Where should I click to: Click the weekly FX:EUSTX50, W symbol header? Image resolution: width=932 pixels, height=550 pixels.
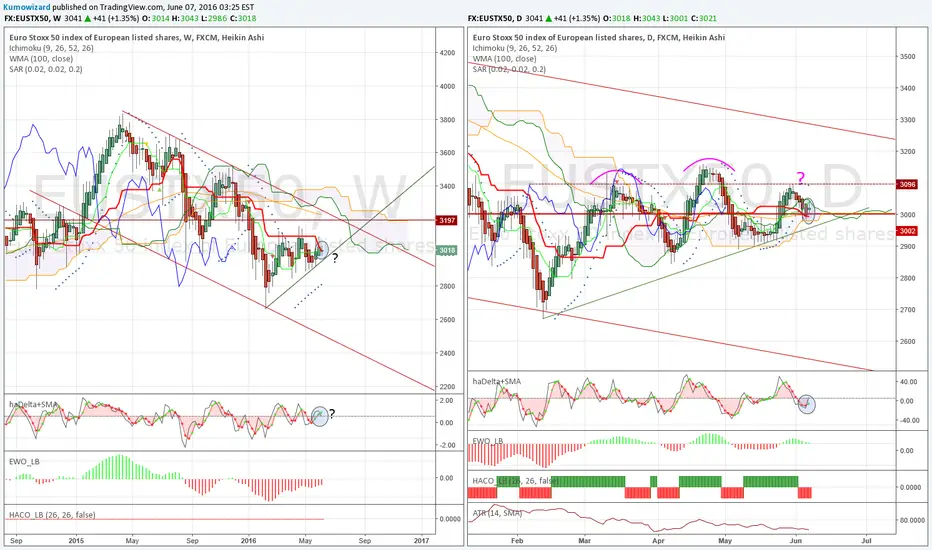coord(33,18)
